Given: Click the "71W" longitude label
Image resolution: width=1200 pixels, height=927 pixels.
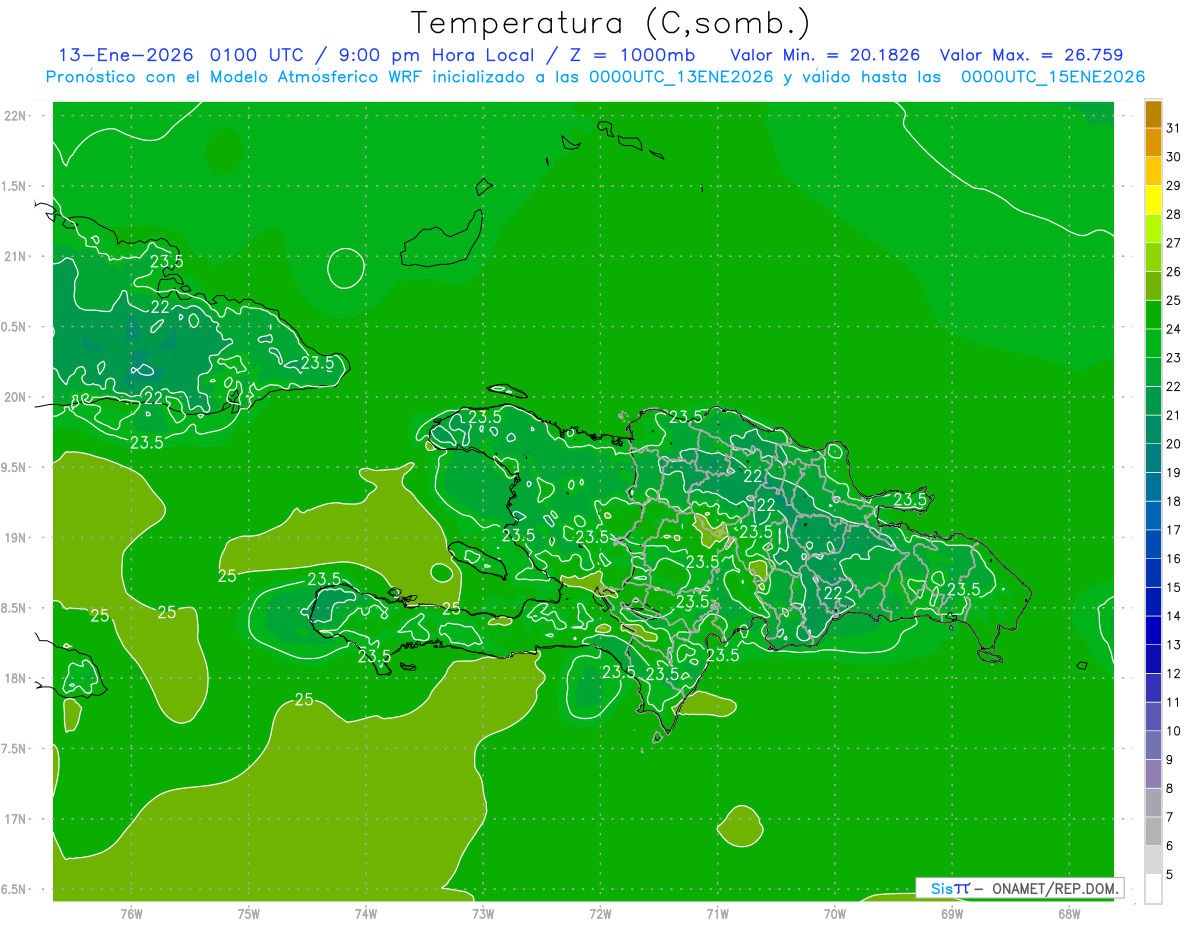Looking at the screenshot, I should point(717,914).
